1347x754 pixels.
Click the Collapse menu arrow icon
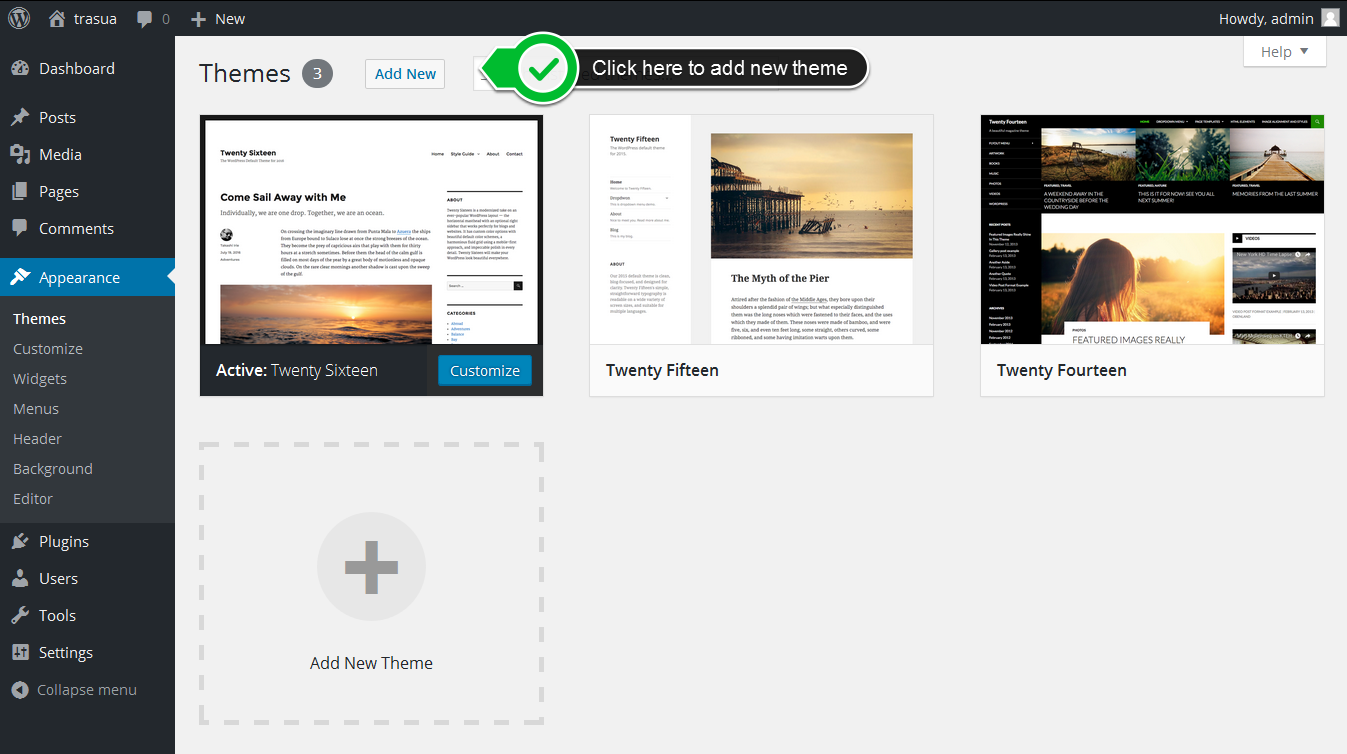tap(20, 690)
